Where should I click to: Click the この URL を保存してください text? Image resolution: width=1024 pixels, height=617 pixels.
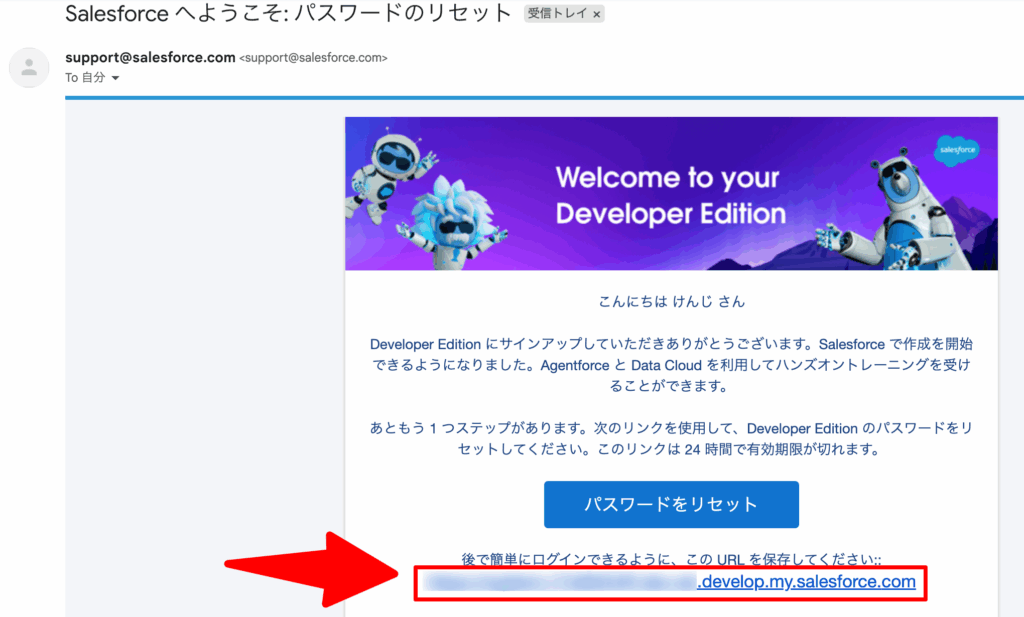point(670,559)
